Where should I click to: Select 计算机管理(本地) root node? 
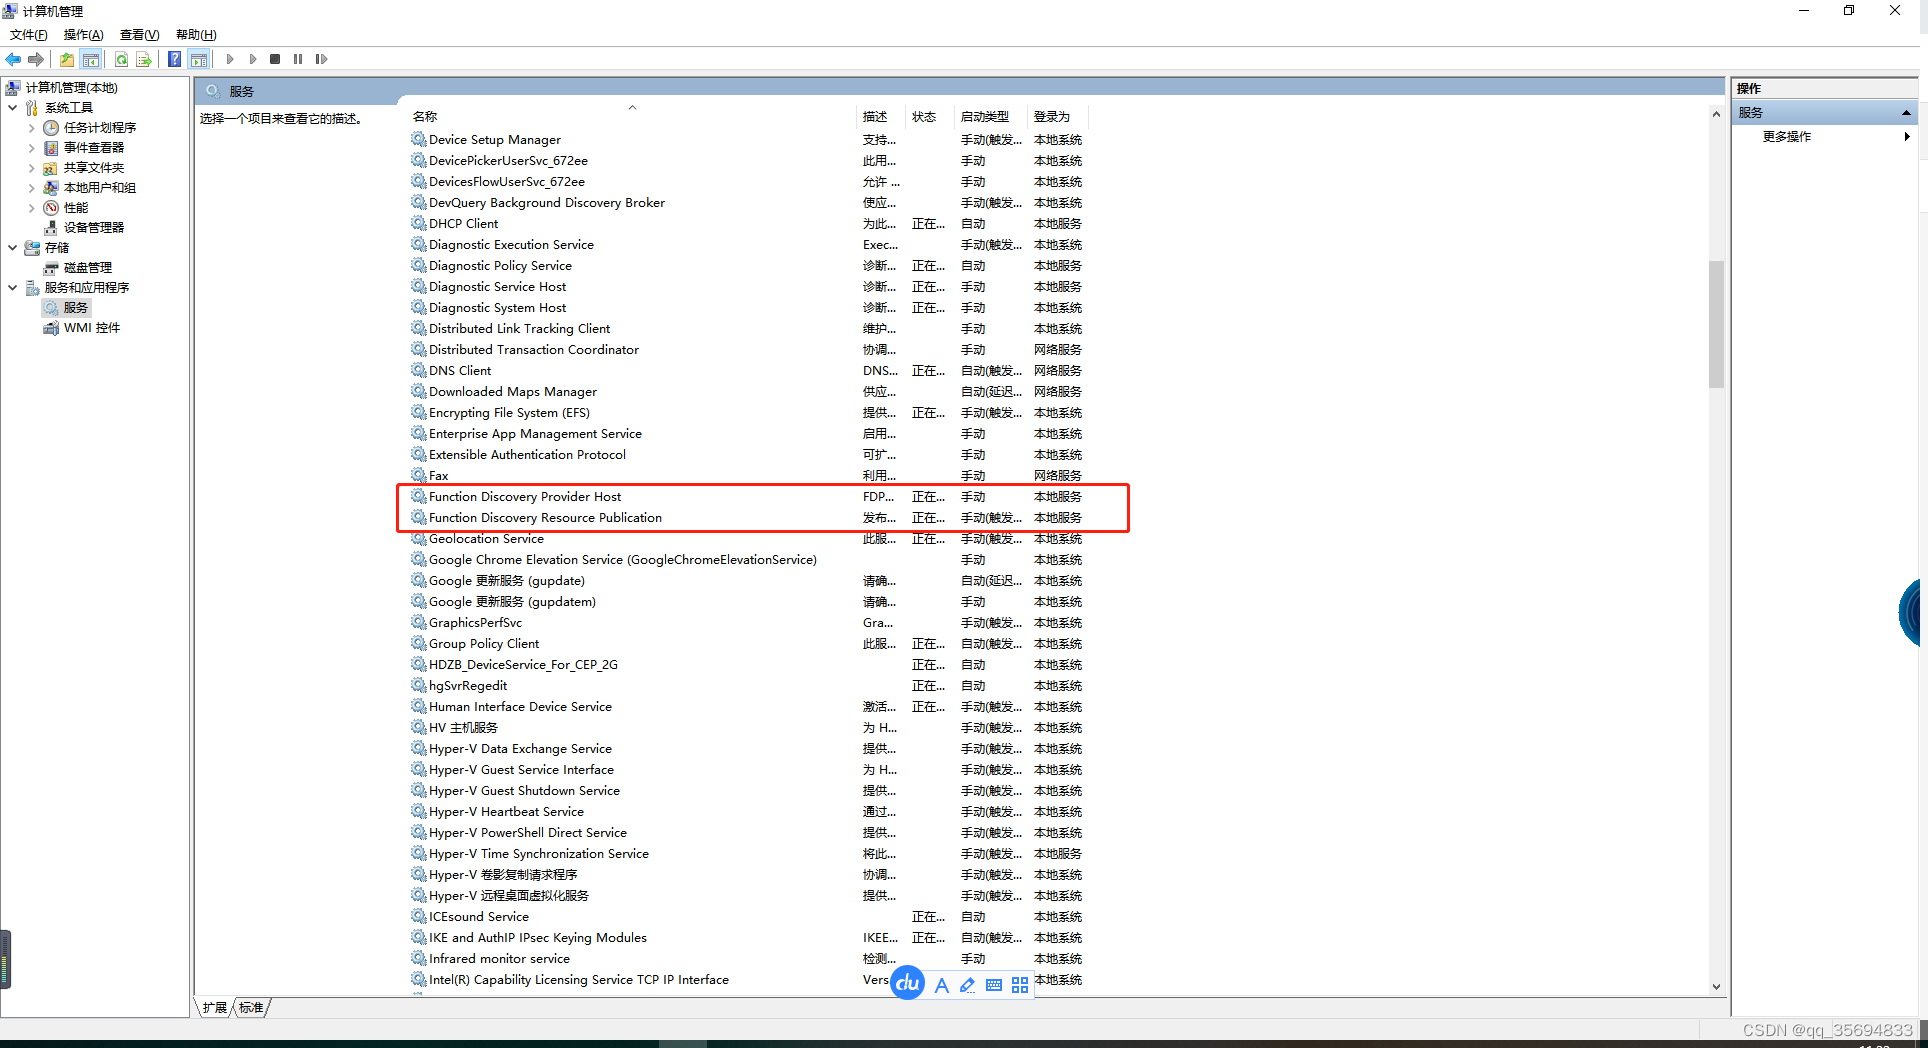click(x=72, y=88)
